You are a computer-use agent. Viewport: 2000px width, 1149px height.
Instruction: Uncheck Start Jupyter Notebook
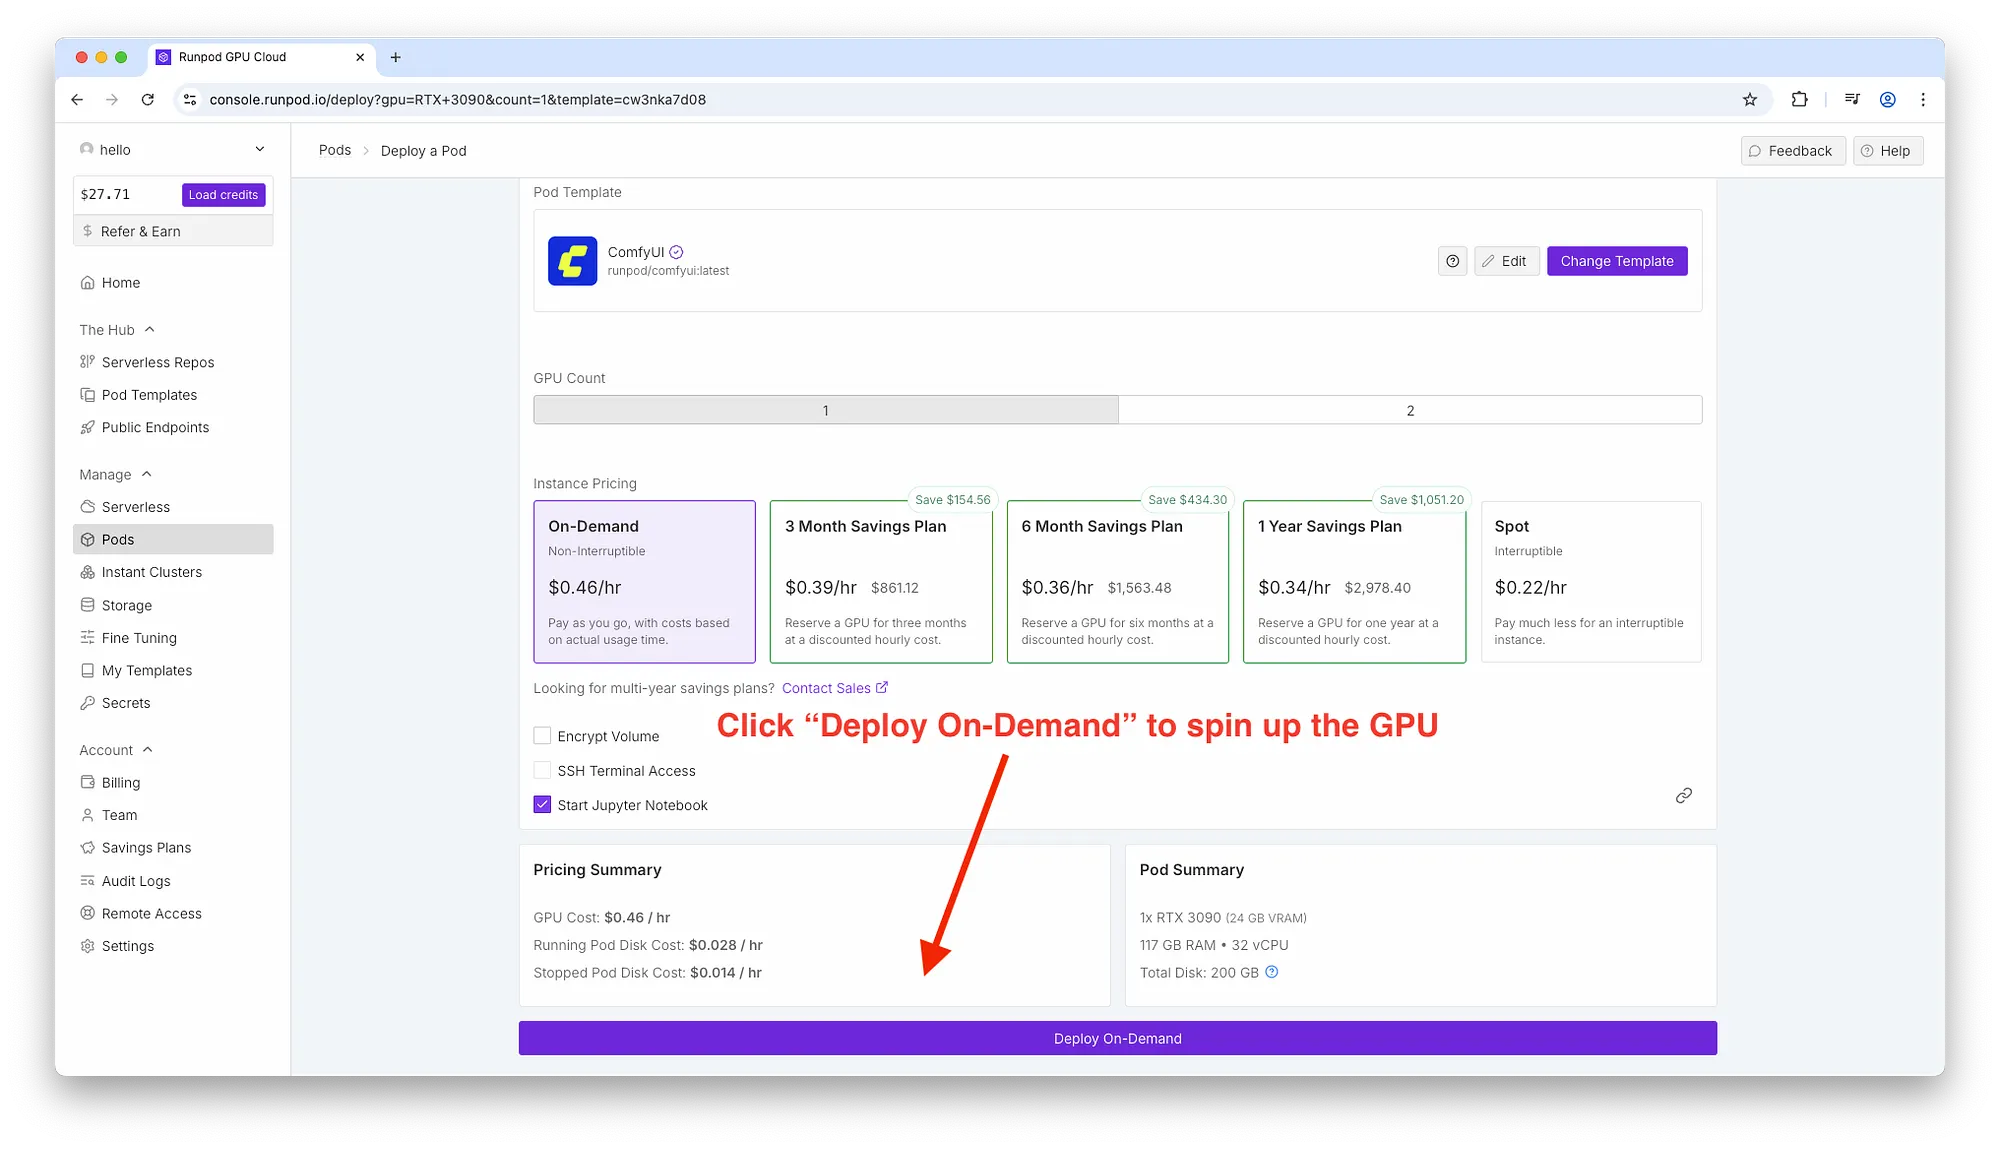pos(542,804)
